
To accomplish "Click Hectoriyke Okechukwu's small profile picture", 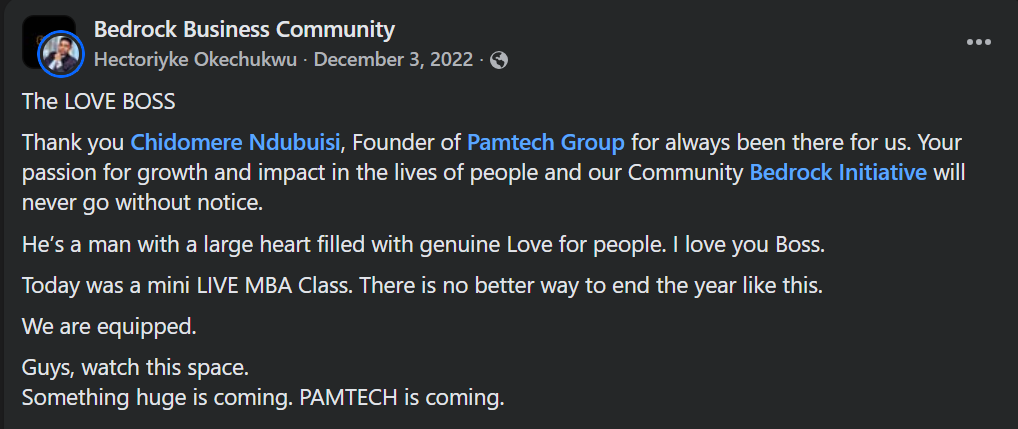I will [x=60, y=54].
